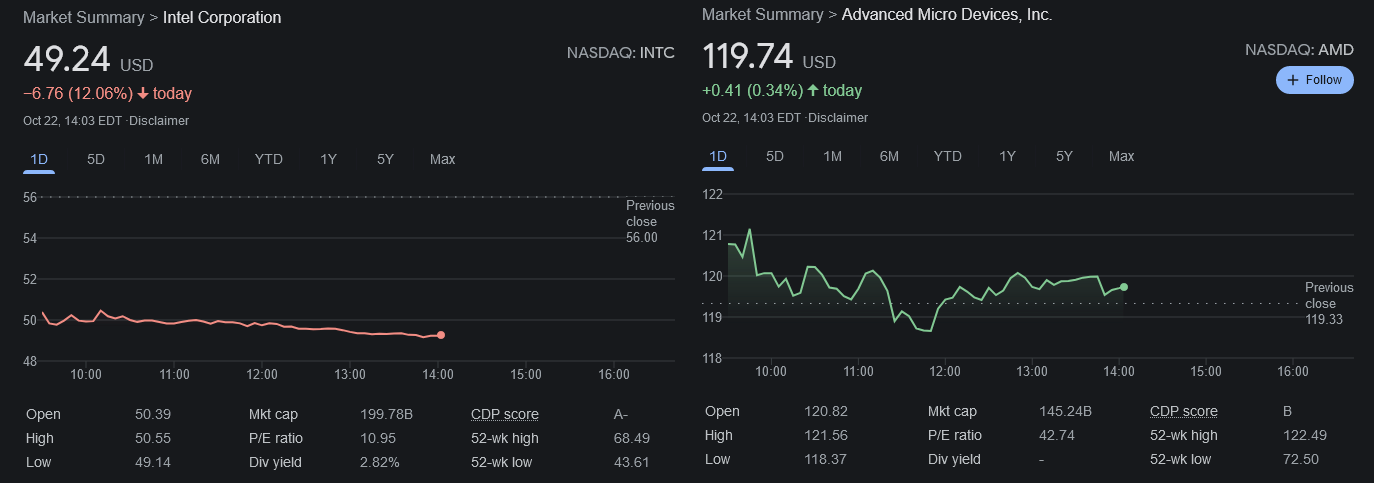Click the green up arrow next to AMD change
Viewport: 1374px width, 483px height.
point(813,90)
